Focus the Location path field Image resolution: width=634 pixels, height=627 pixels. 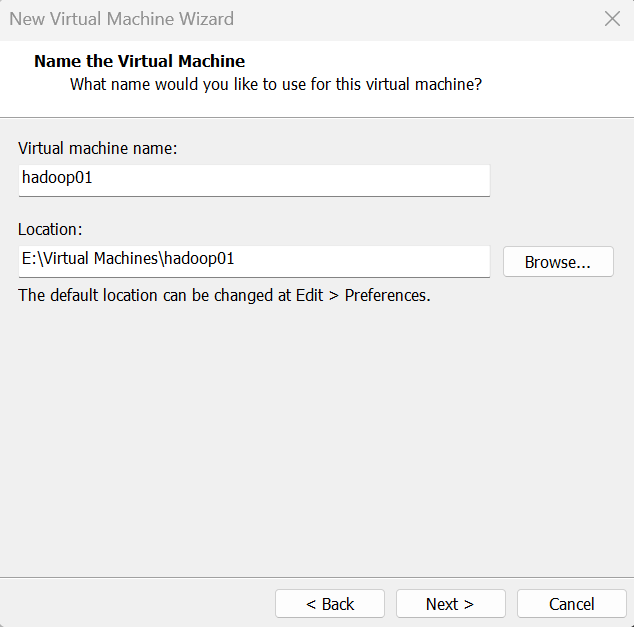click(x=254, y=262)
